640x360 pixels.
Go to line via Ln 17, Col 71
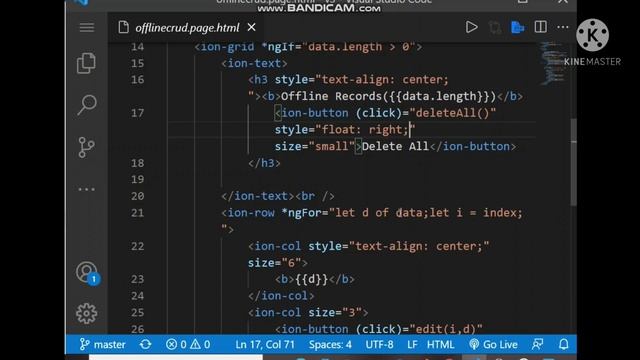click(x=265, y=344)
